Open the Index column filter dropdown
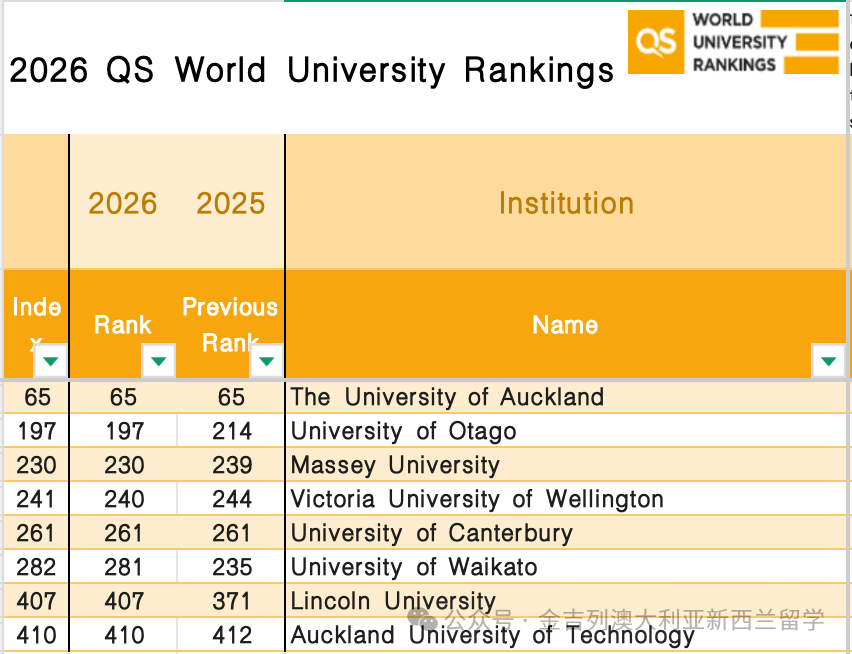The width and height of the screenshot is (852, 654). [x=51, y=360]
